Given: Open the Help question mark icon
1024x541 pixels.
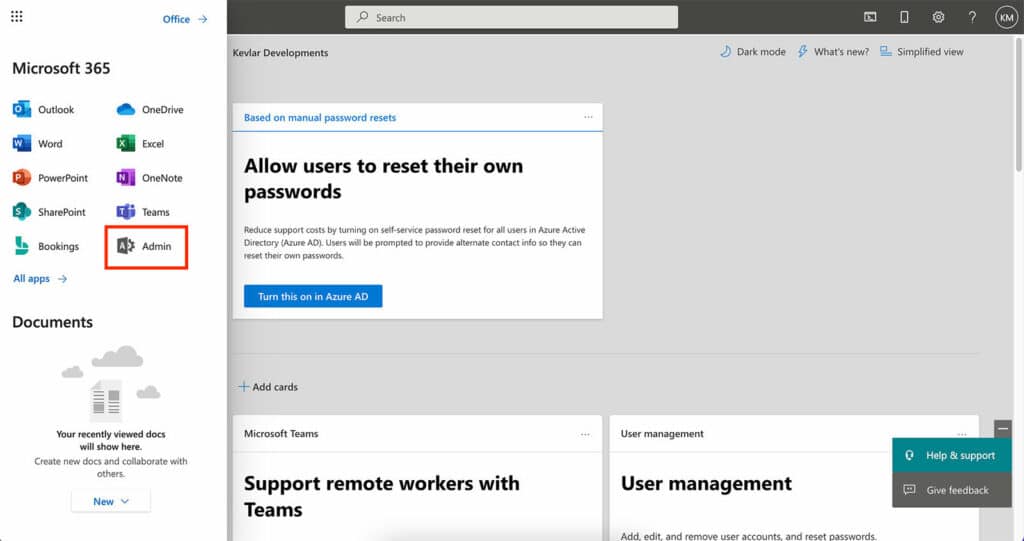Looking at the screenshot, I should point(972,18).
